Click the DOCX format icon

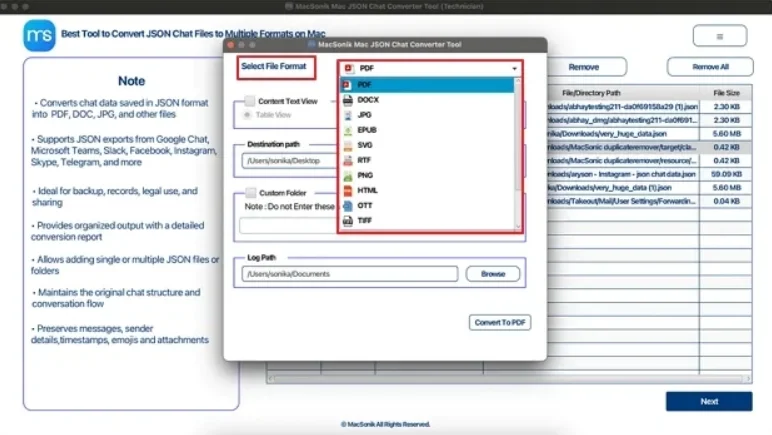[x=348, y=100]
